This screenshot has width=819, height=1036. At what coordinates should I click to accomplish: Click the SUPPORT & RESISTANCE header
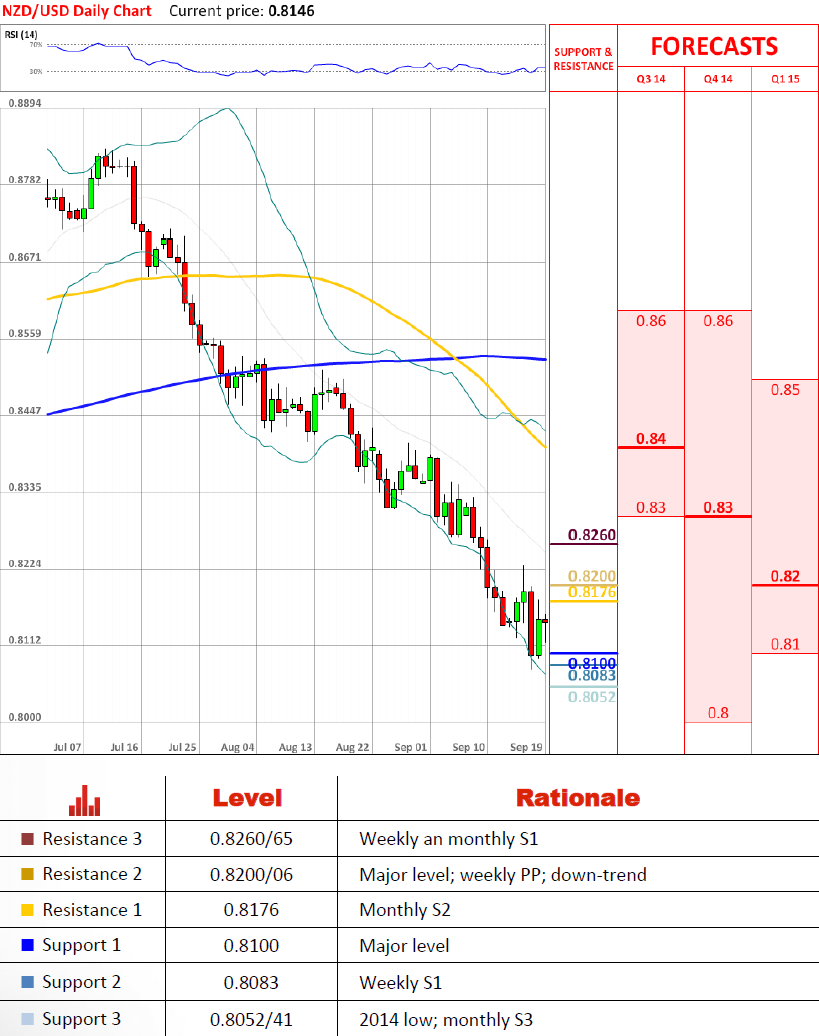click(x=583, y=59)
